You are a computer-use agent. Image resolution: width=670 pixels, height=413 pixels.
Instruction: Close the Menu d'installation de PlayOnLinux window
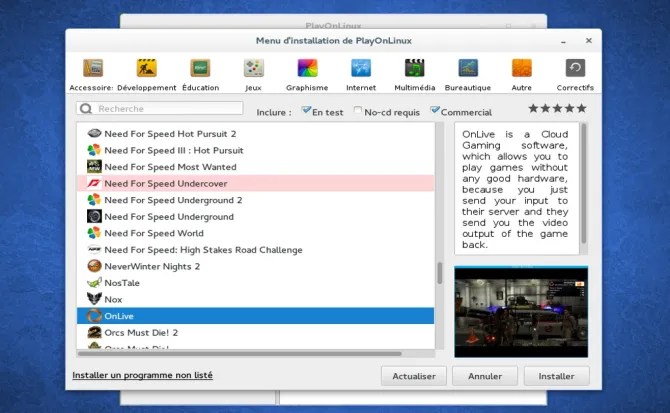point(588,41)
